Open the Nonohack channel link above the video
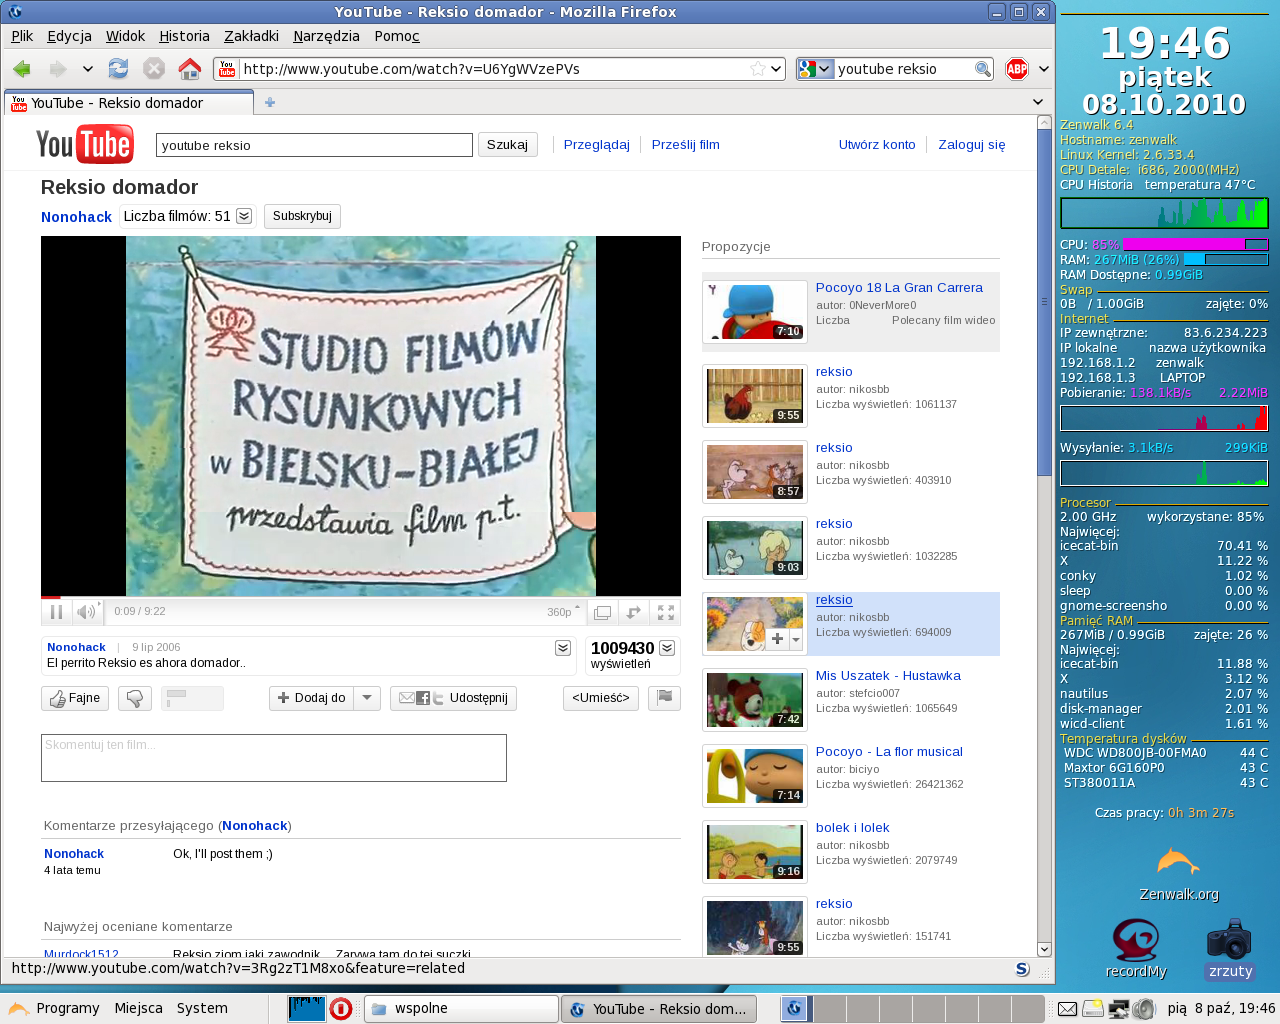Viewport: 1280px width, 1024px height. [76, 217]
